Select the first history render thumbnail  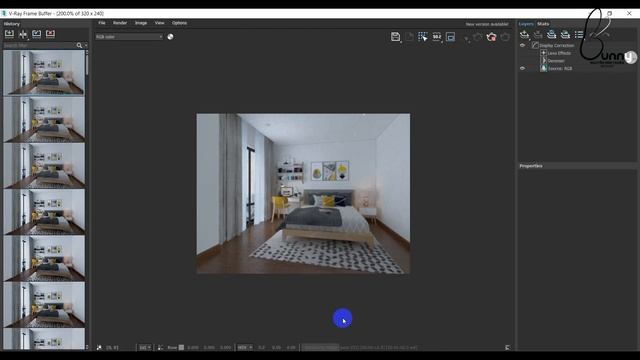pos(44,73)
